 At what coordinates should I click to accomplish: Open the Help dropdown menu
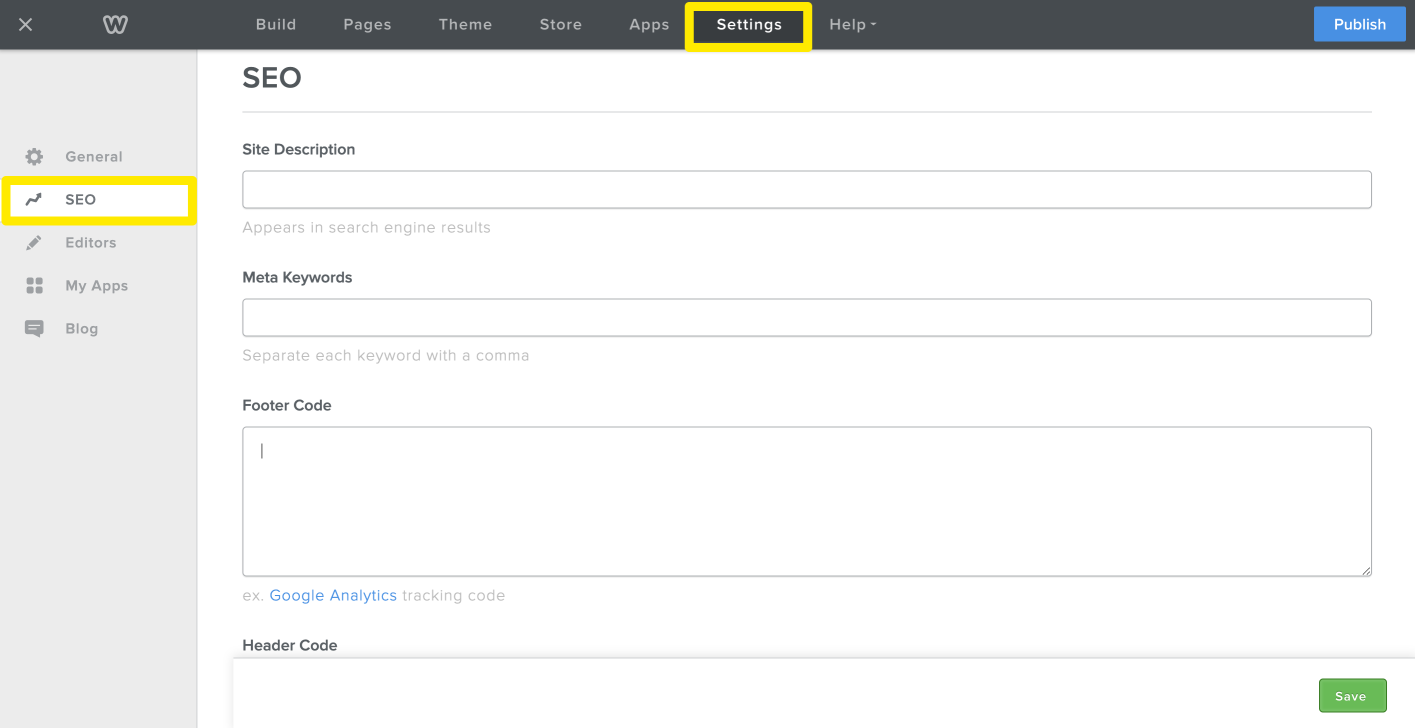(852, 25)
